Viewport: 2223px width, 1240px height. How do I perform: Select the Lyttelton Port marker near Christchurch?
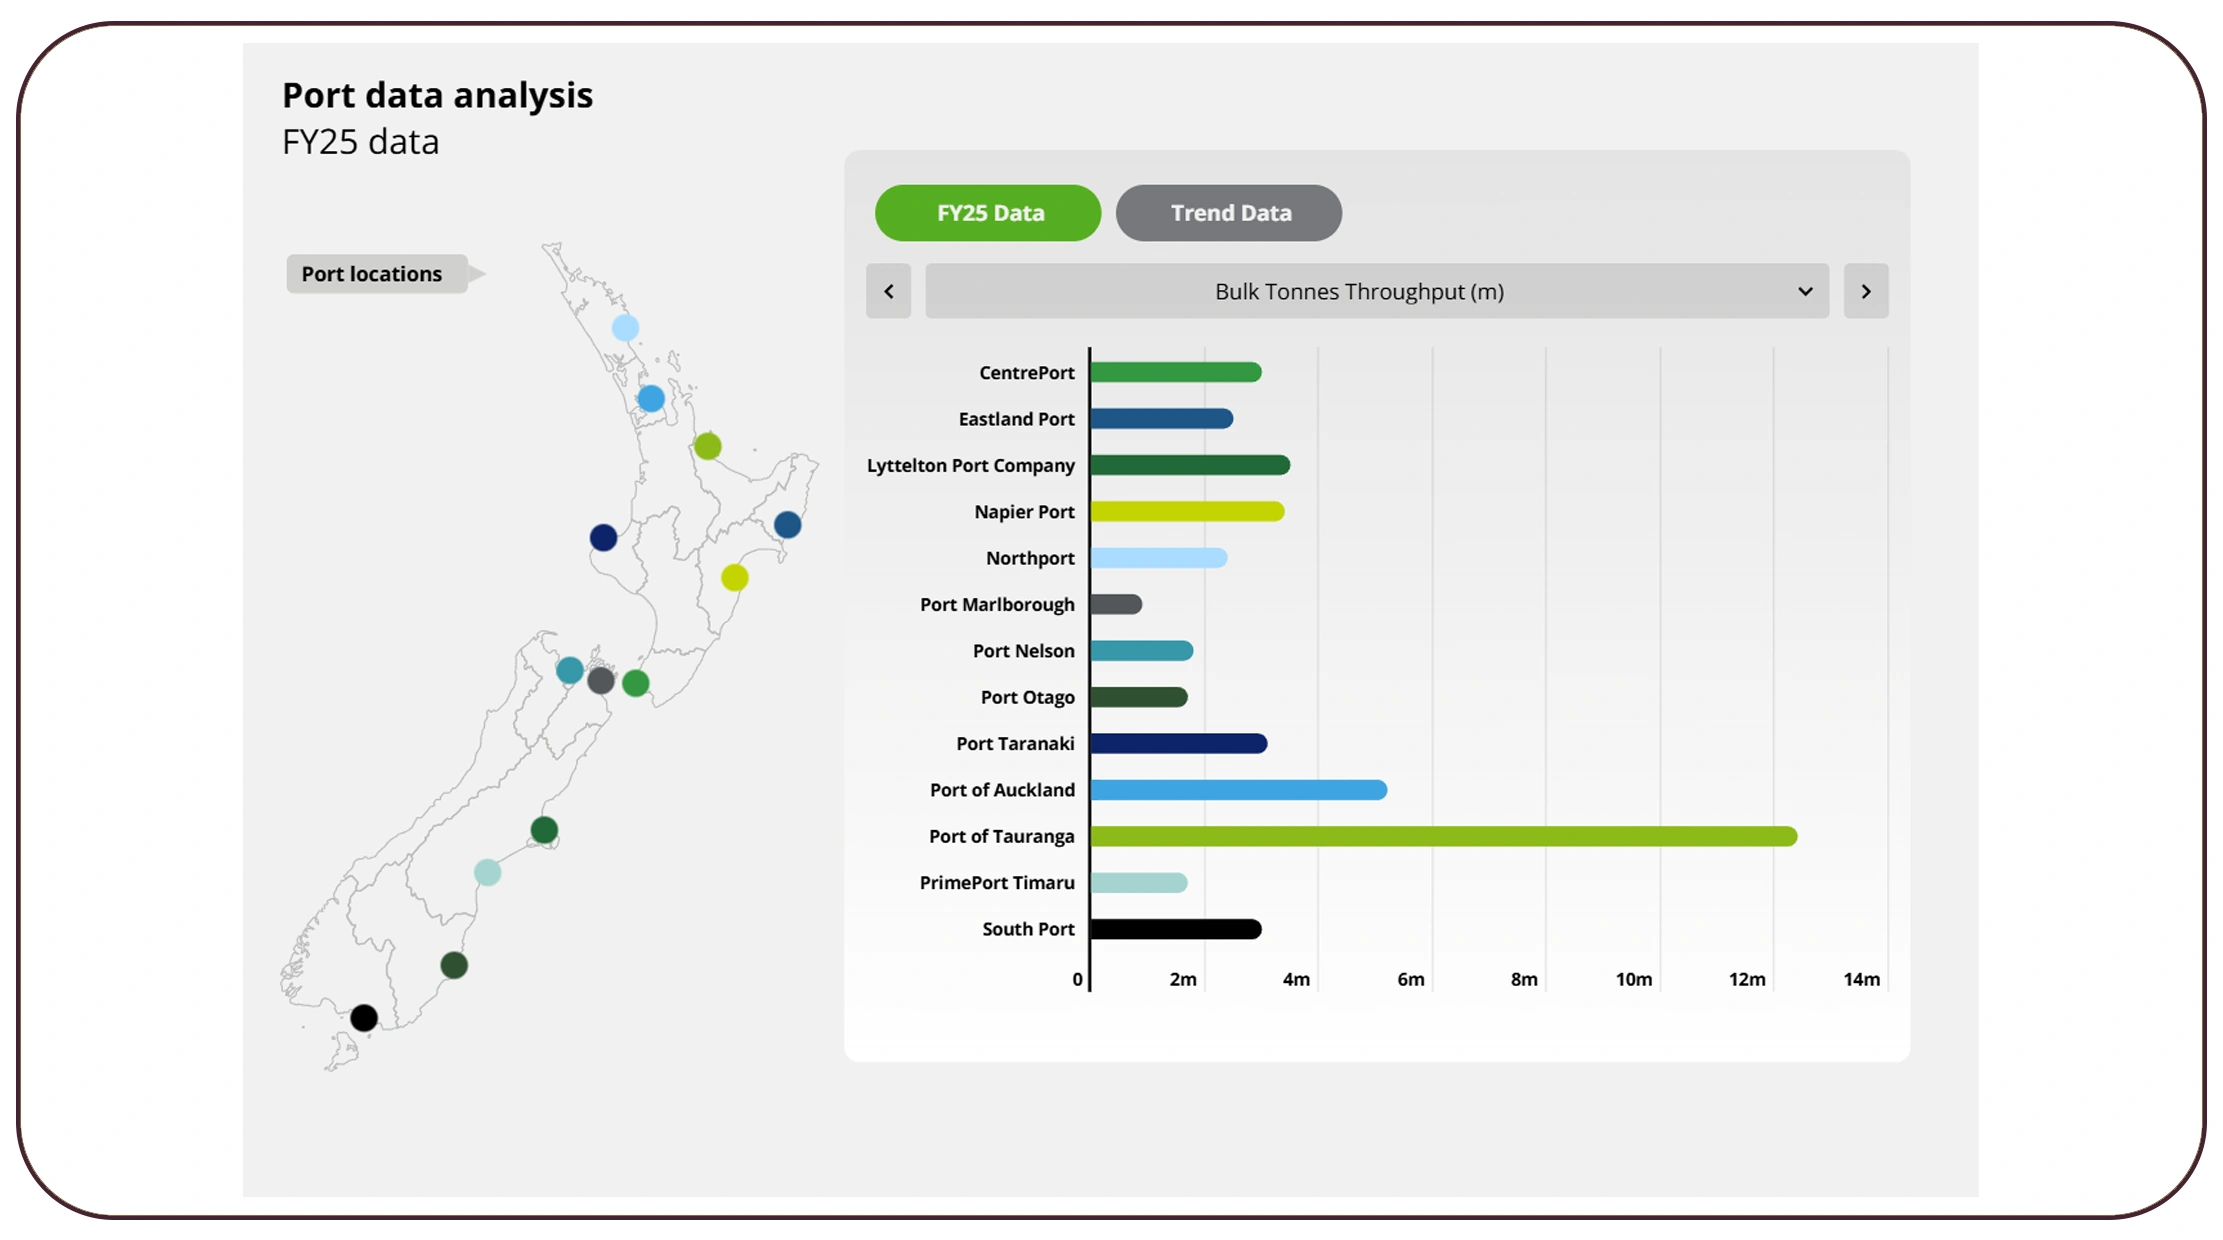(545, 828)
